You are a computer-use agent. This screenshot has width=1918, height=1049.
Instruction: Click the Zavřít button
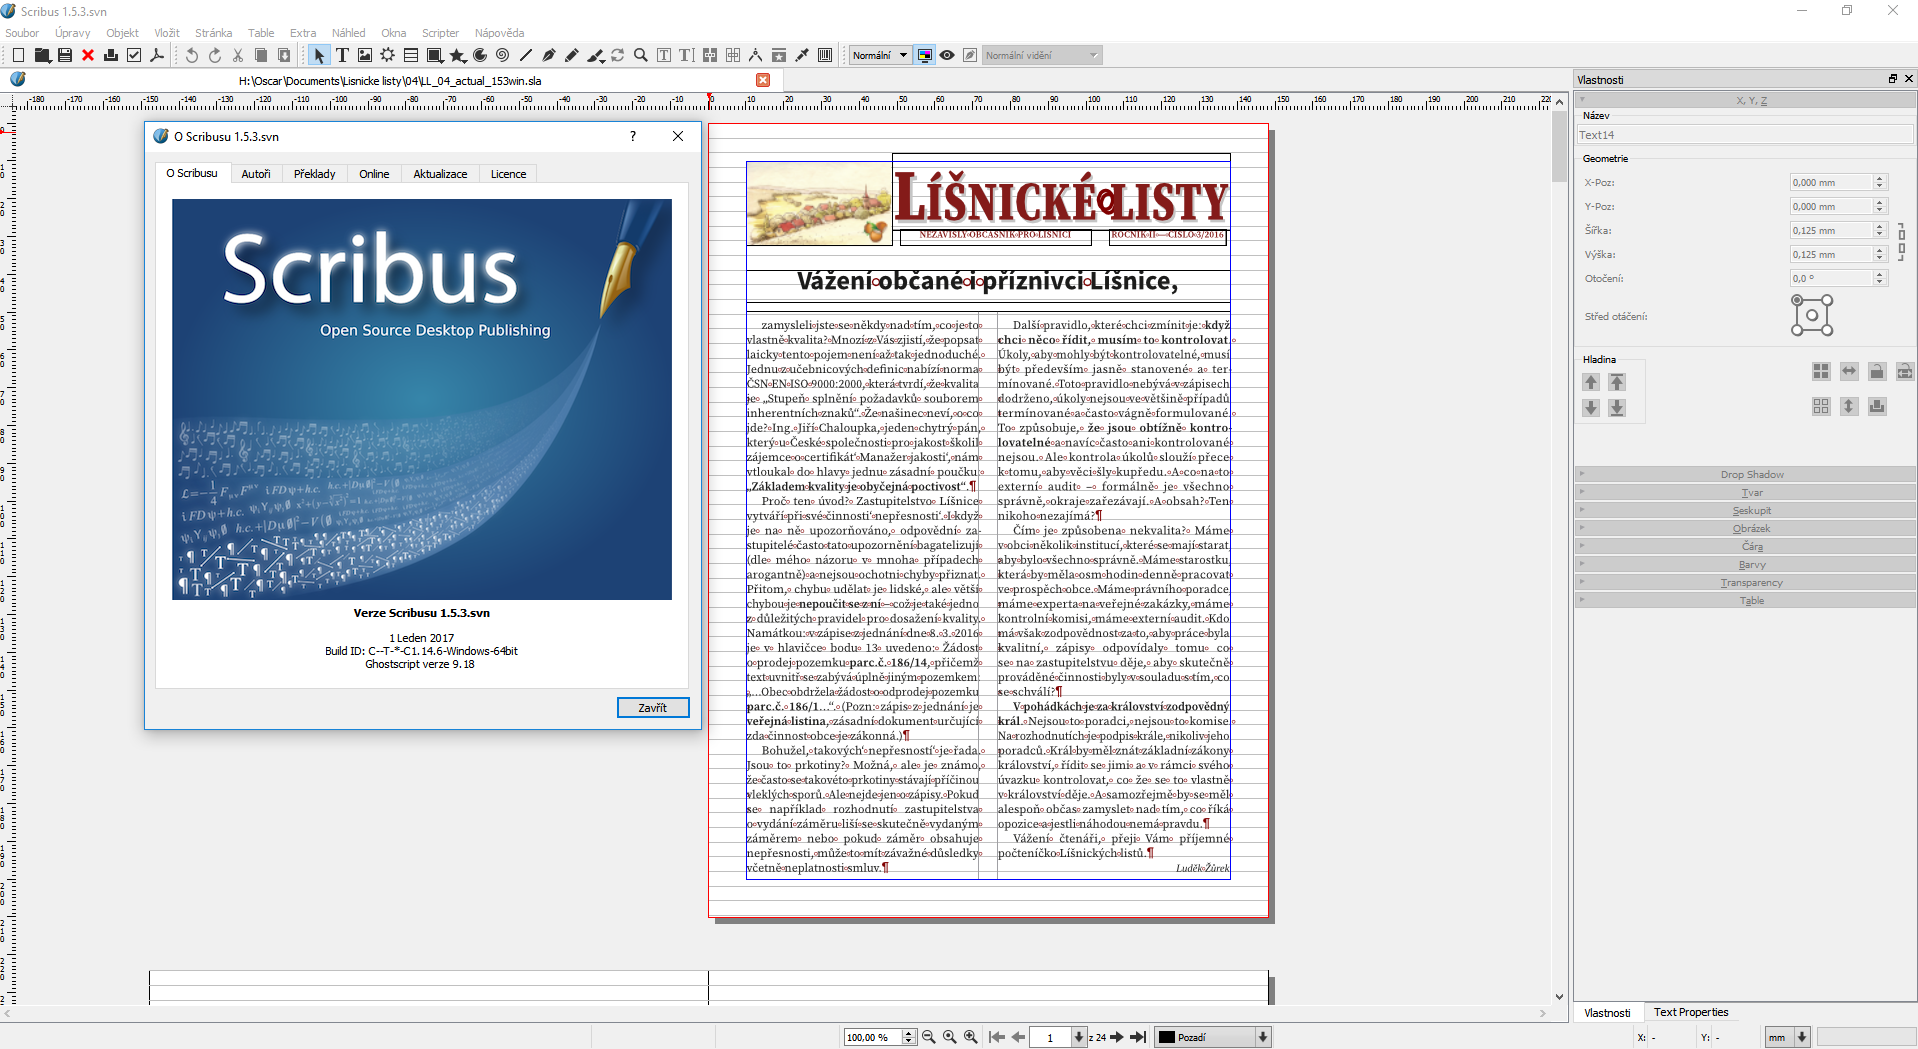point(652,707)
